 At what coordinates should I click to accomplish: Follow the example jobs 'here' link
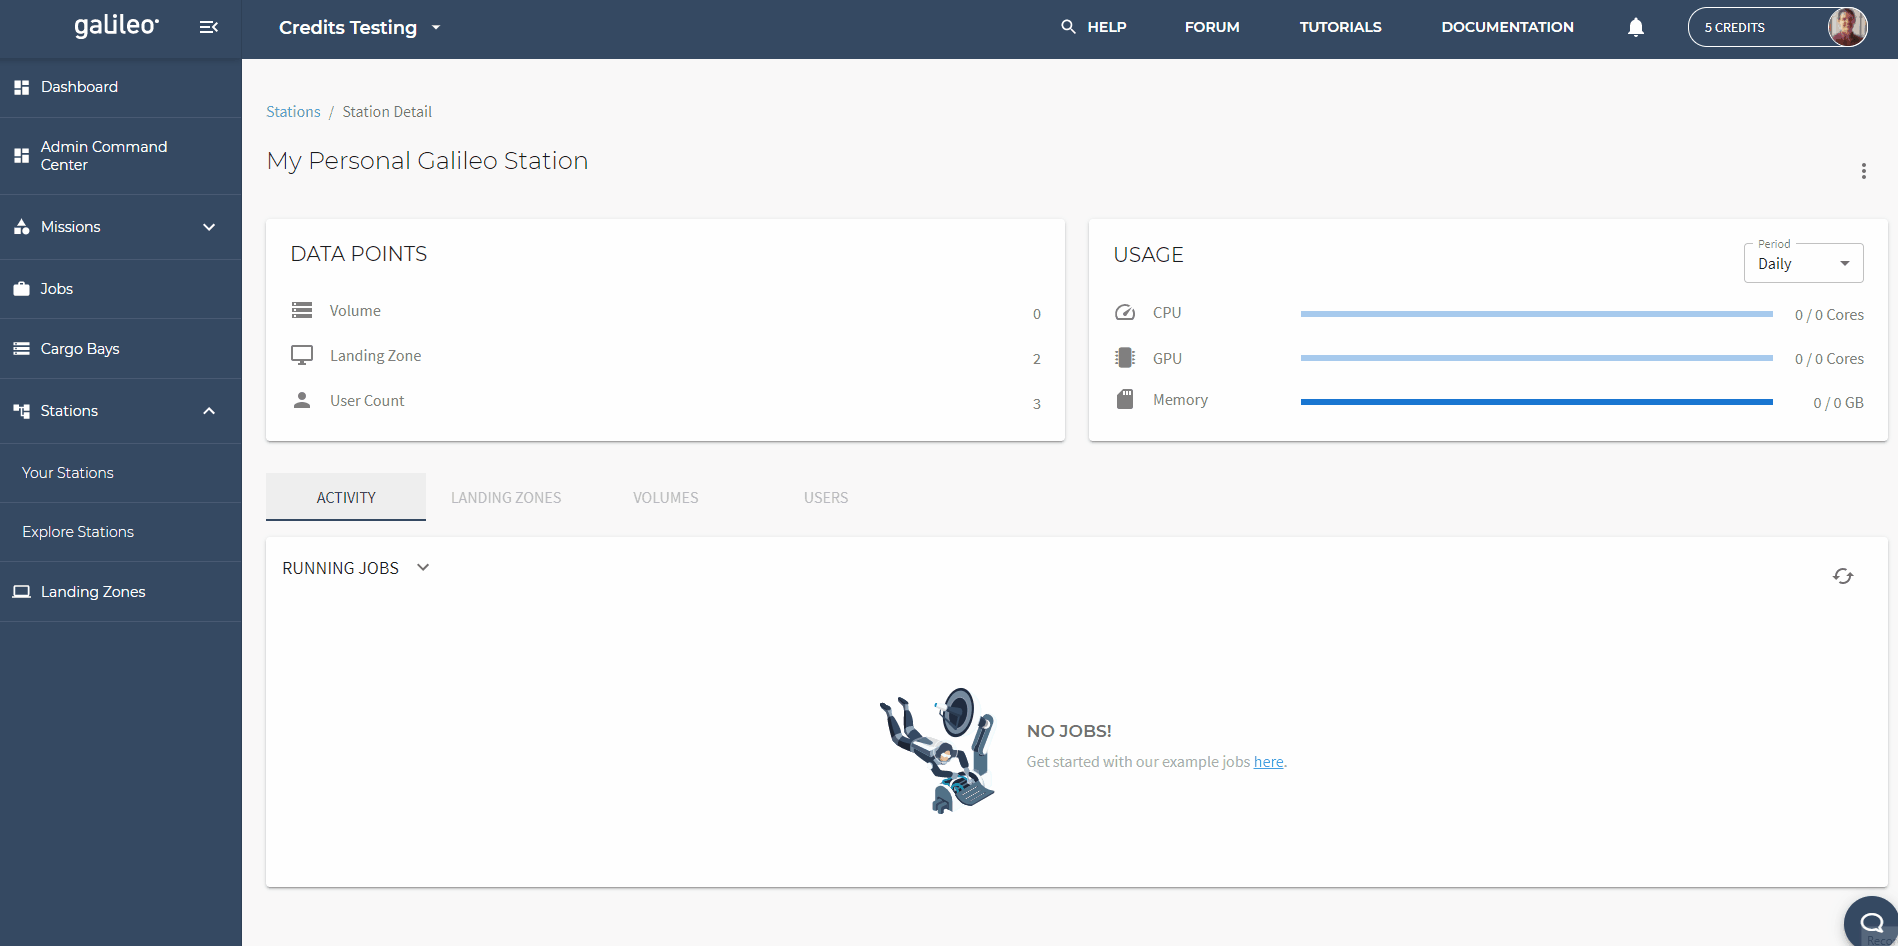pos(1268,762)
